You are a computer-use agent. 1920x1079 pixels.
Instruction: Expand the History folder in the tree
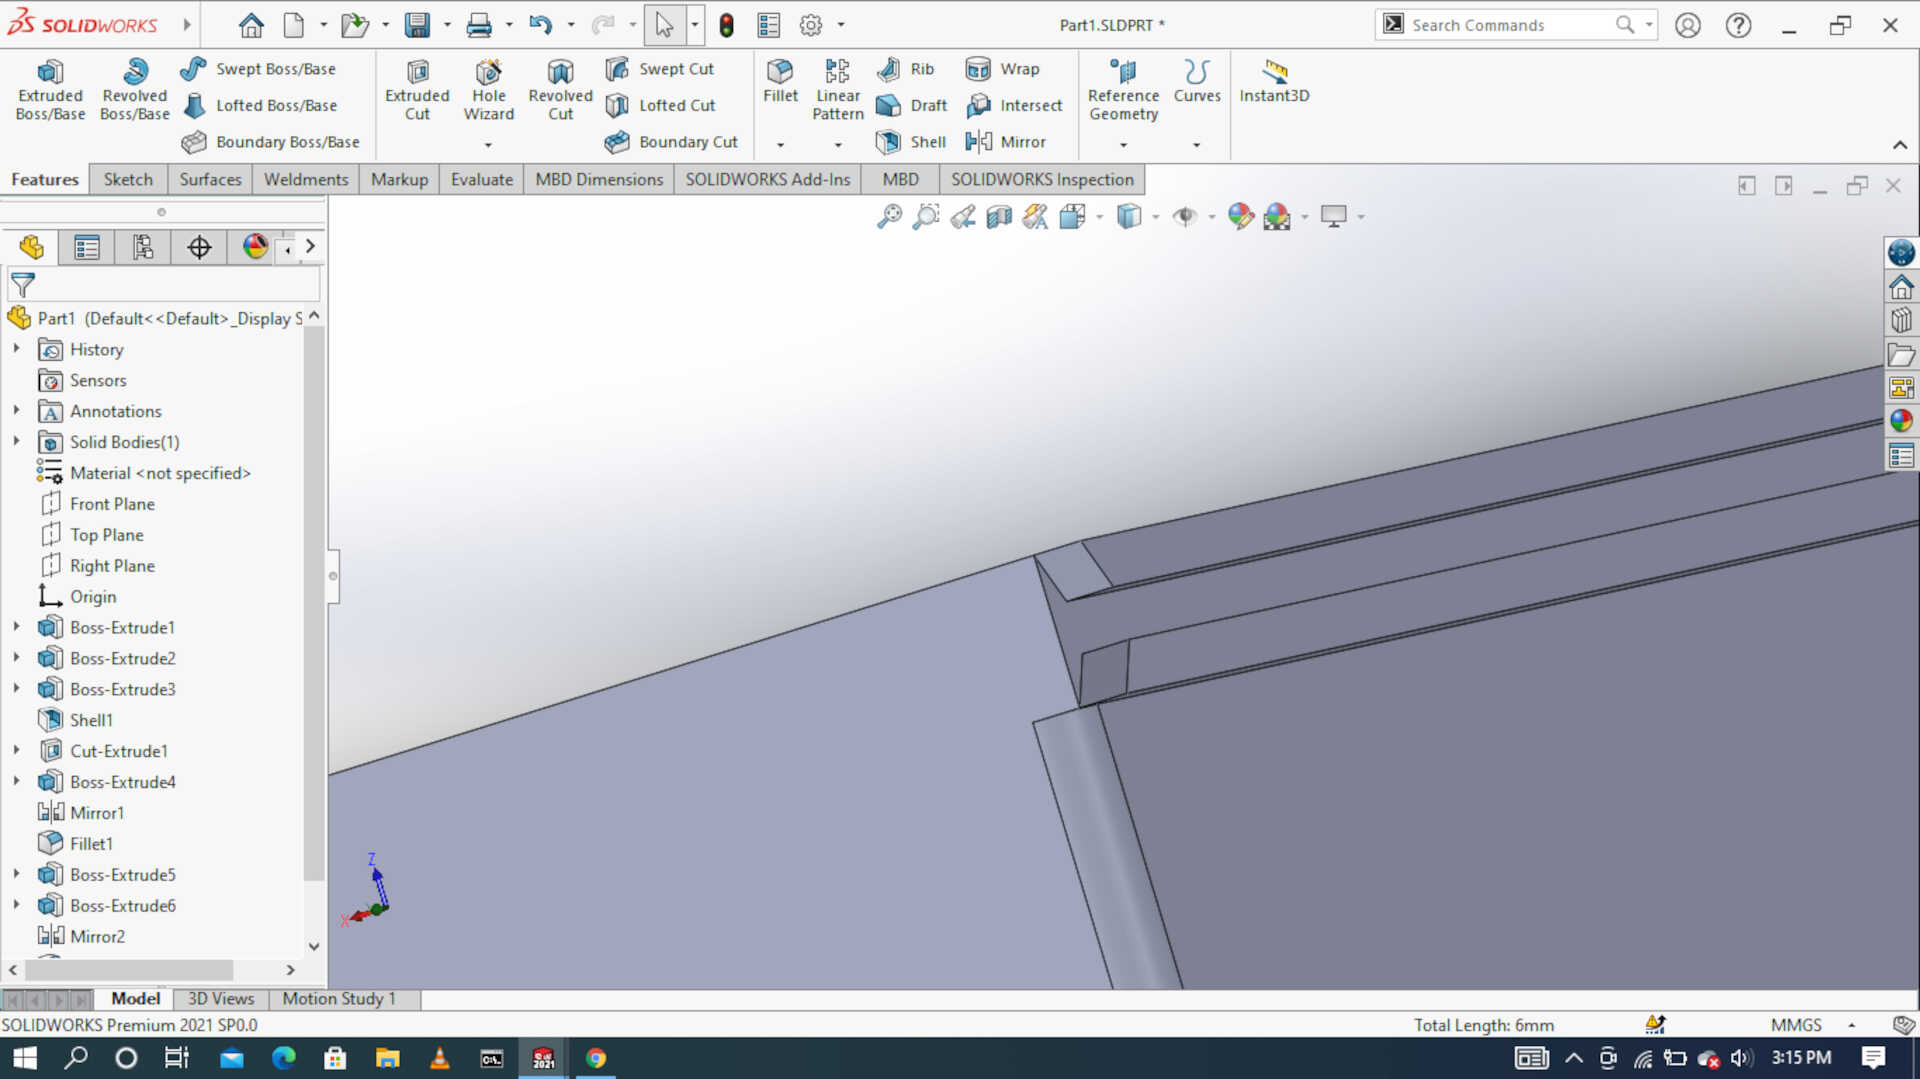(x=16, y=349)
